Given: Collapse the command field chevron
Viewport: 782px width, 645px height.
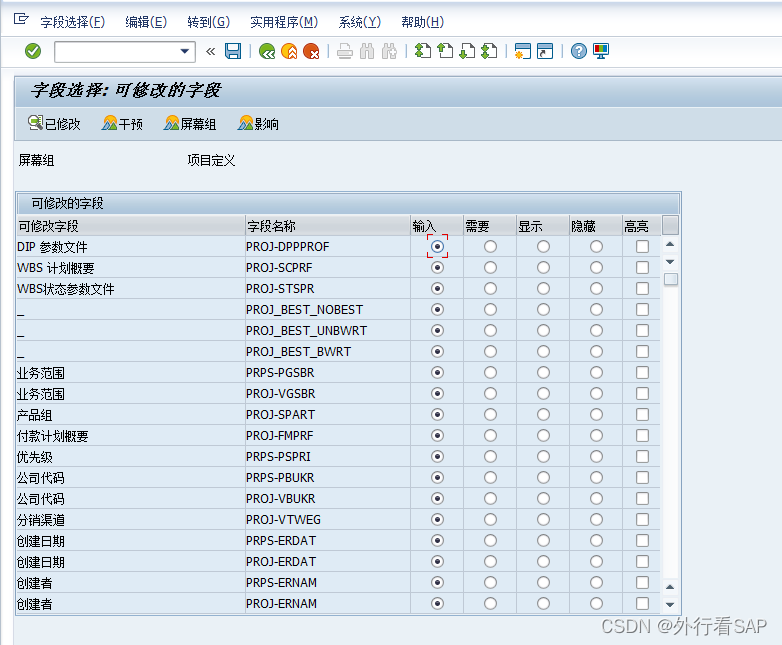Looking at the screenshot, I should click(x=210, y=51).
